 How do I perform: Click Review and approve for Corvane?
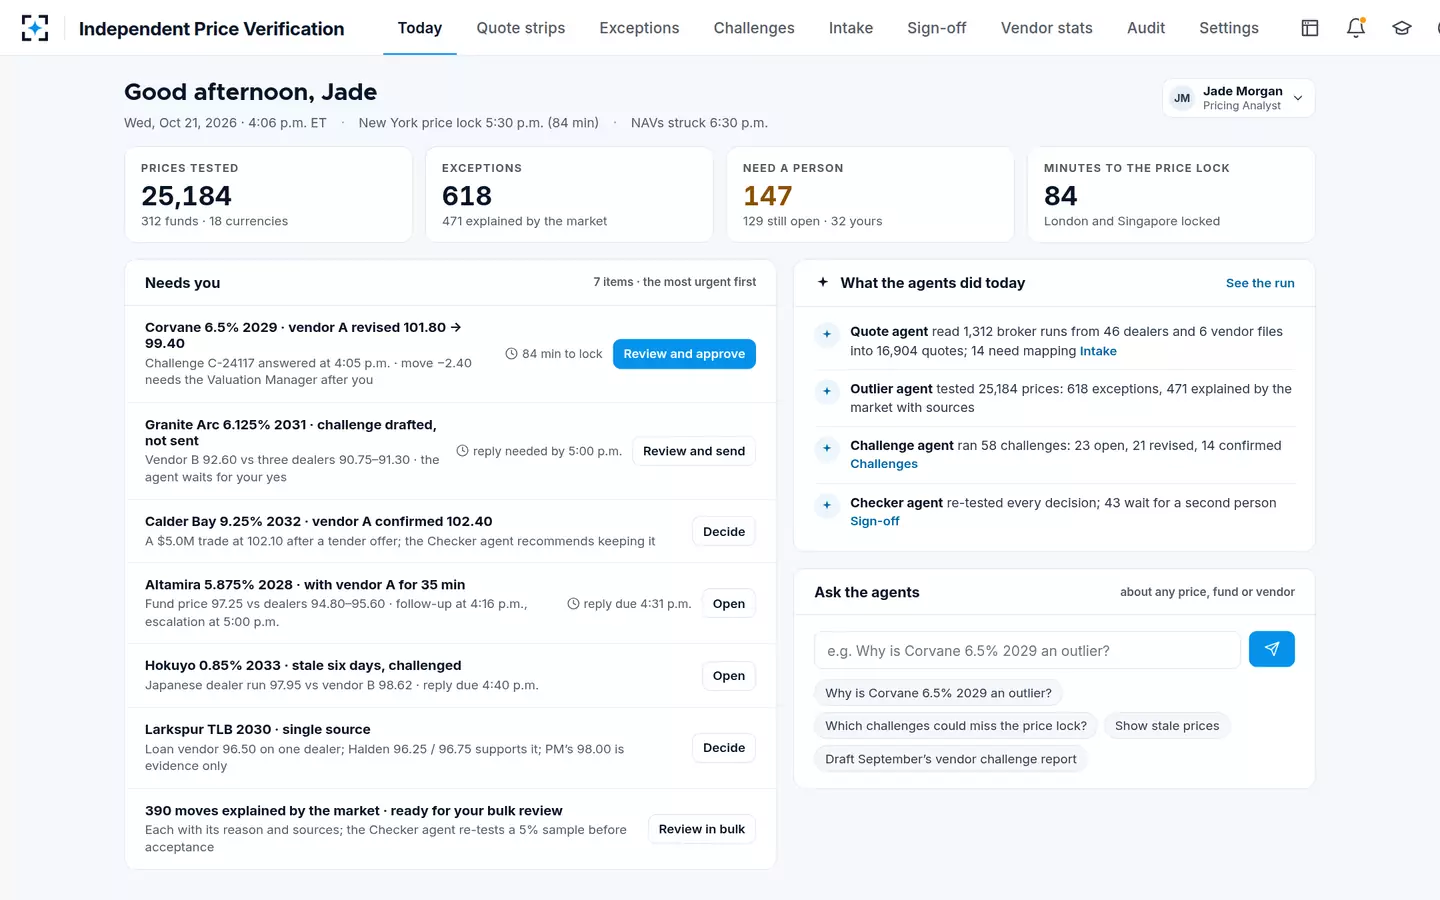[x=684, y=354]
